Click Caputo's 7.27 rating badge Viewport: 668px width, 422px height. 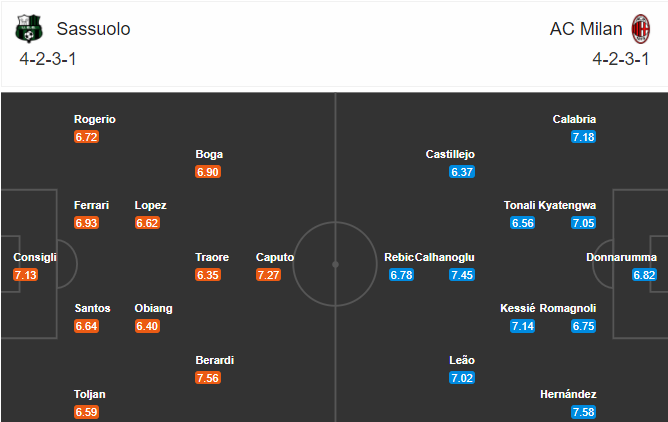(268, 275)
